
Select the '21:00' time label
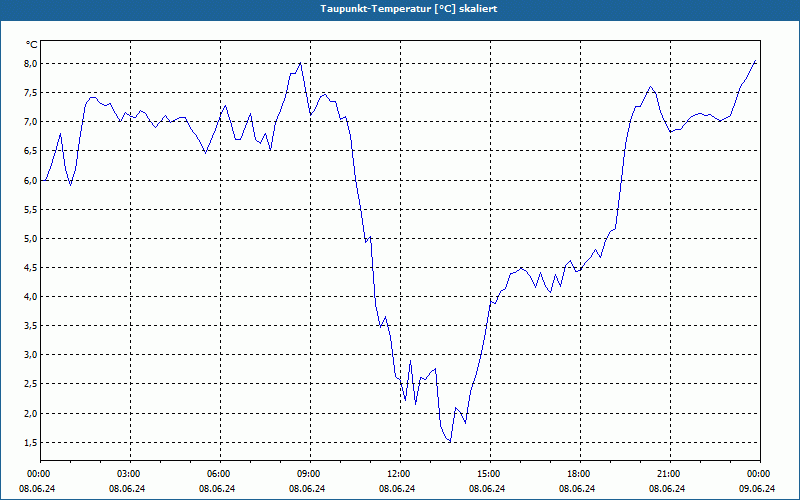[670, 474]
